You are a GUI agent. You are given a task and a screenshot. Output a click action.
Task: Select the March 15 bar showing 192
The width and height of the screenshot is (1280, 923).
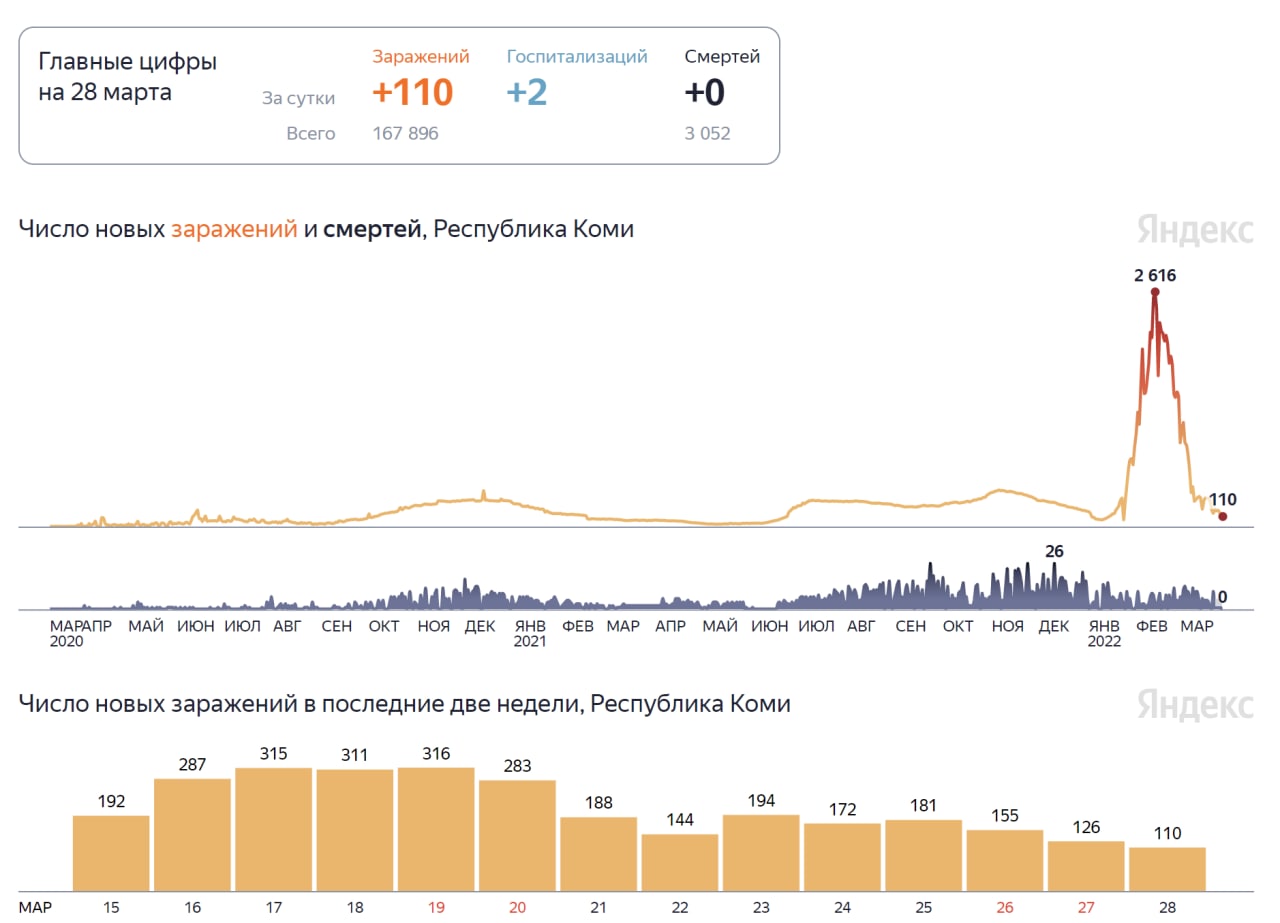tap(111, 853)
